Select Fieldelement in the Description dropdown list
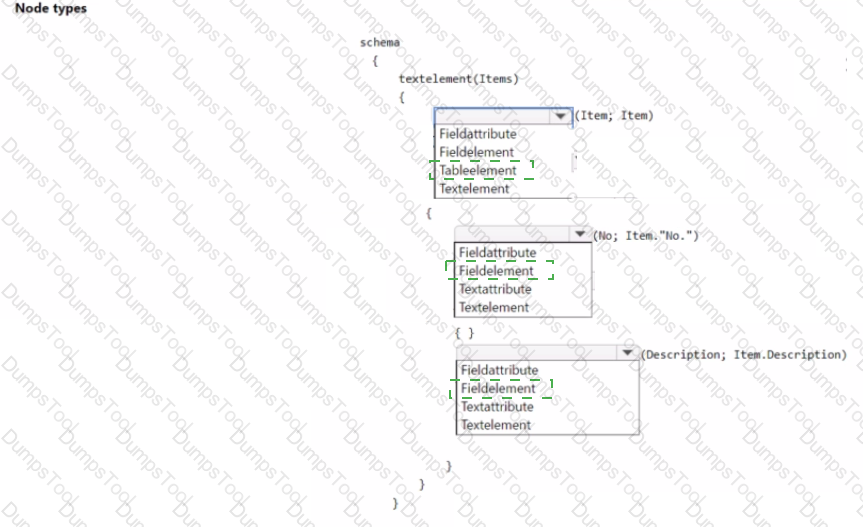This screenshot has height=527, width=863. tap(498, 388)
